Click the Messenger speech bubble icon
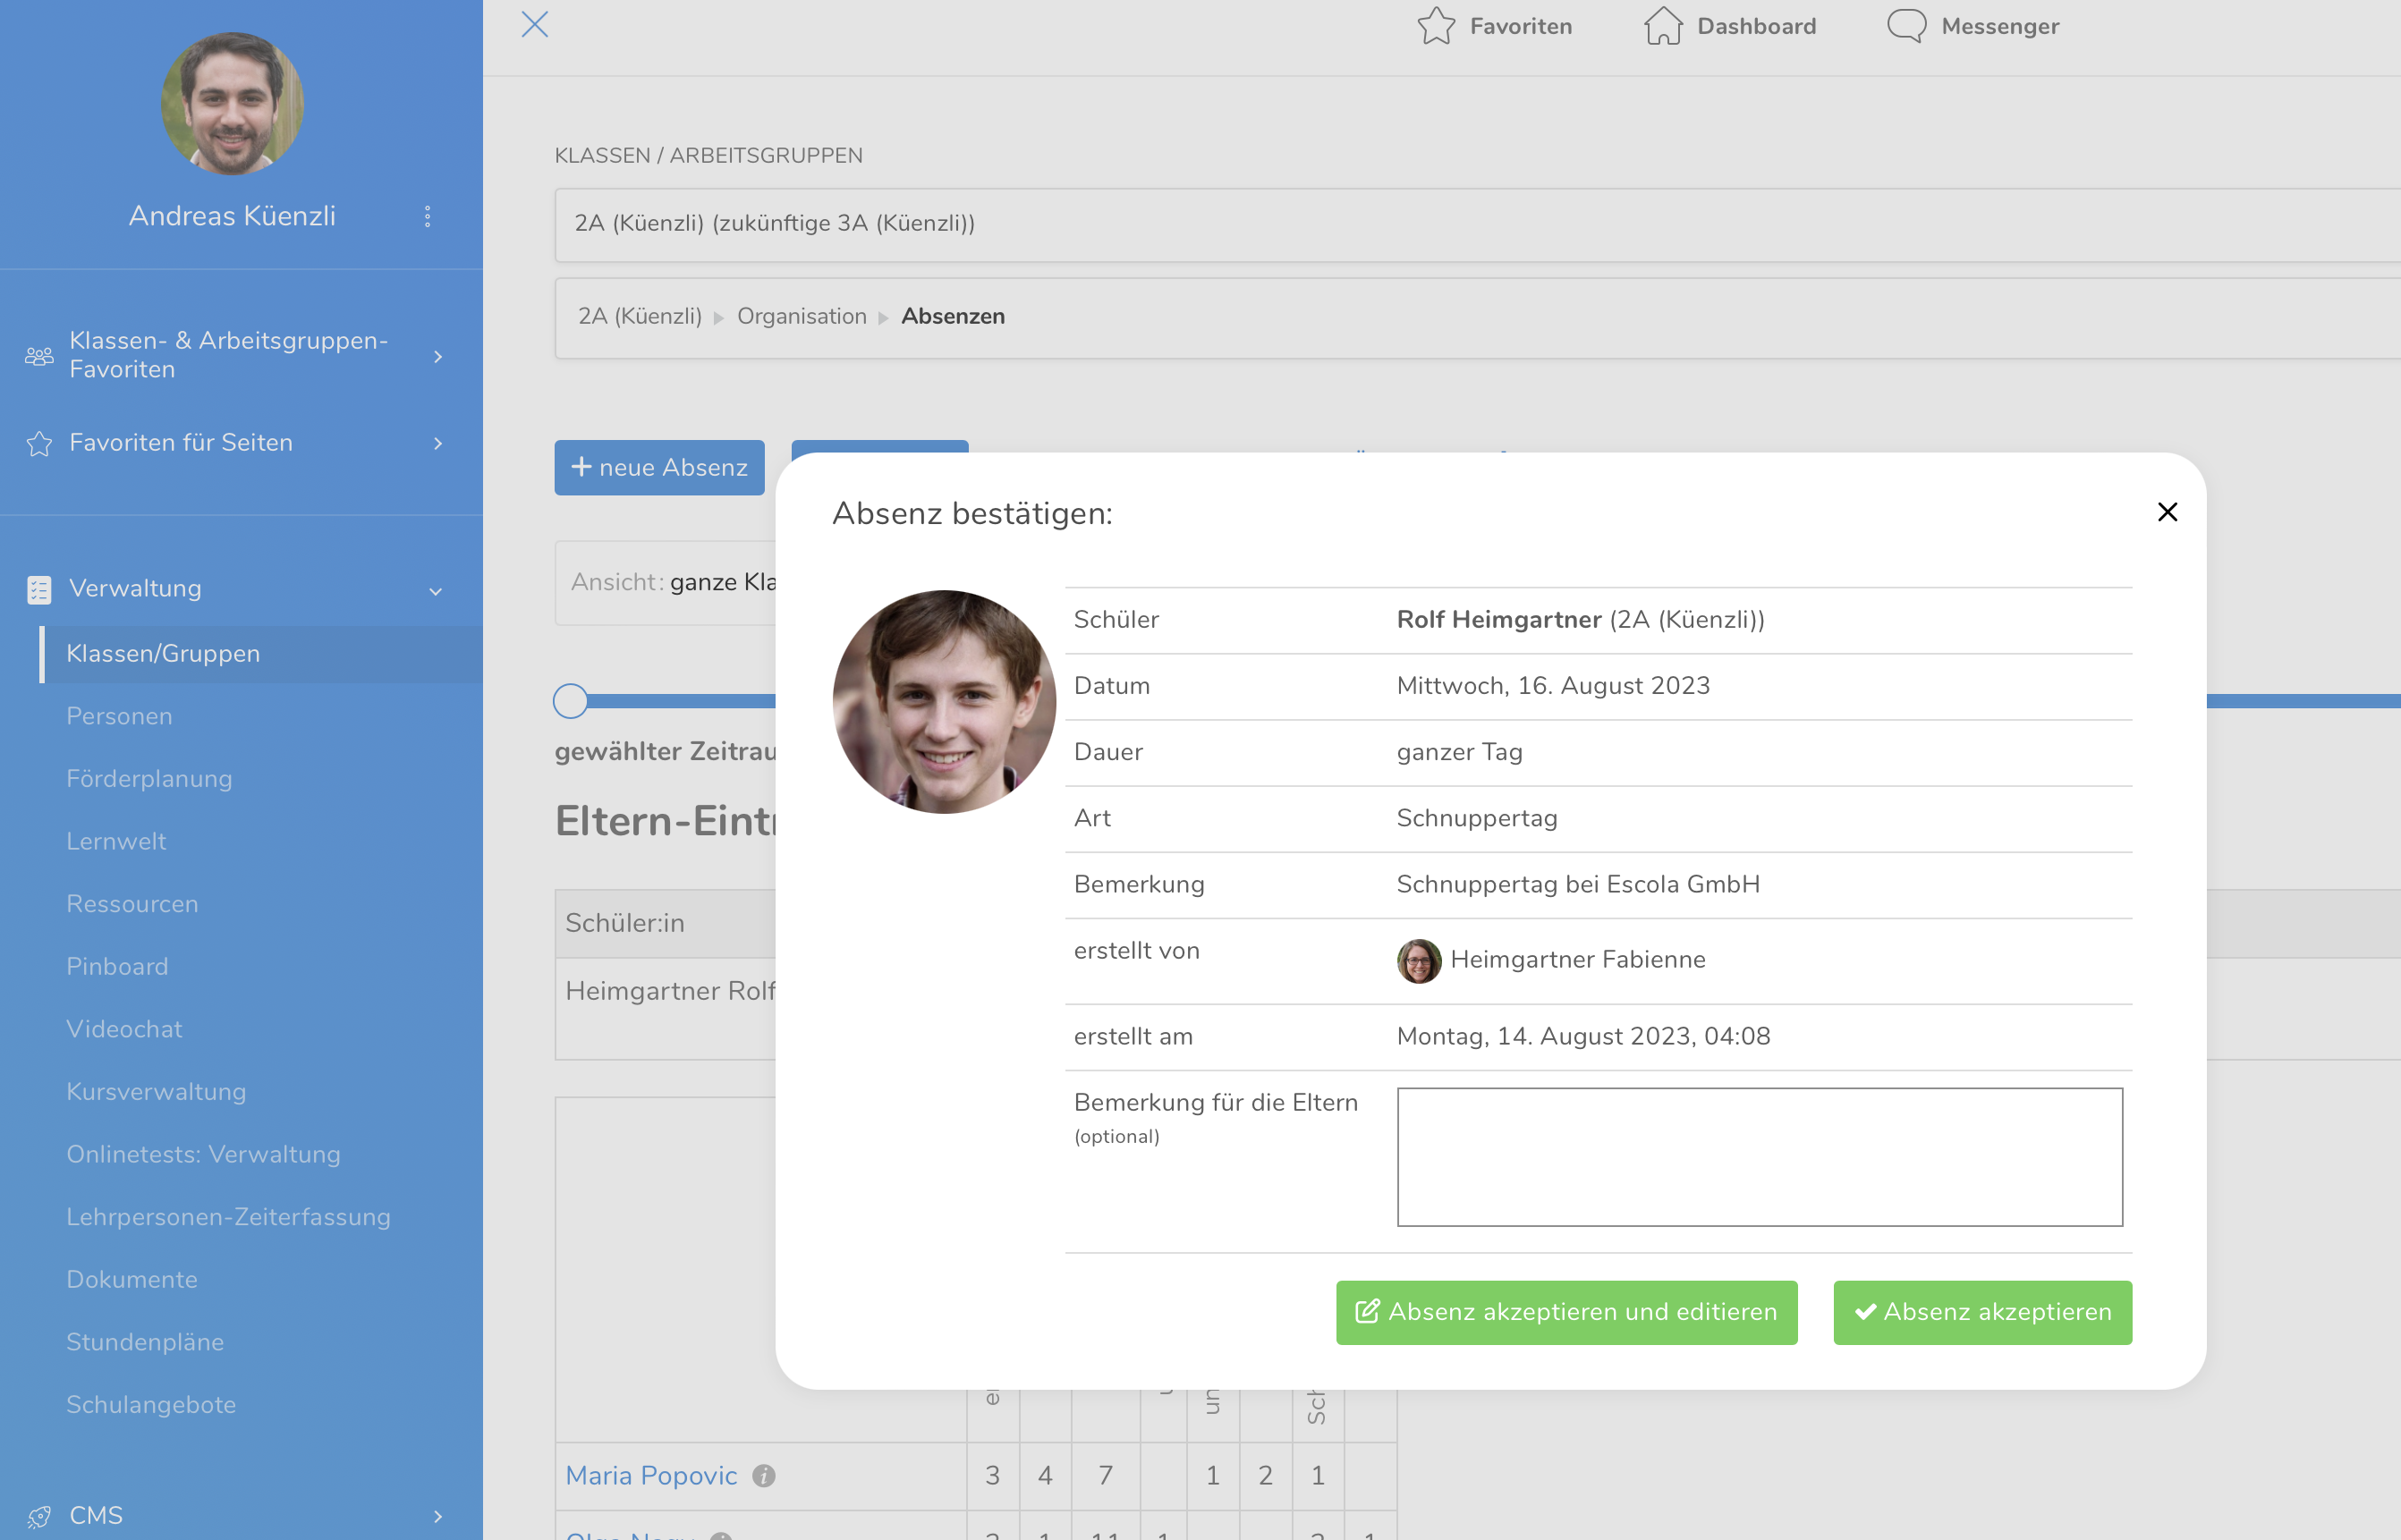2401x1540 pixels. click(x=1906, y=26)
